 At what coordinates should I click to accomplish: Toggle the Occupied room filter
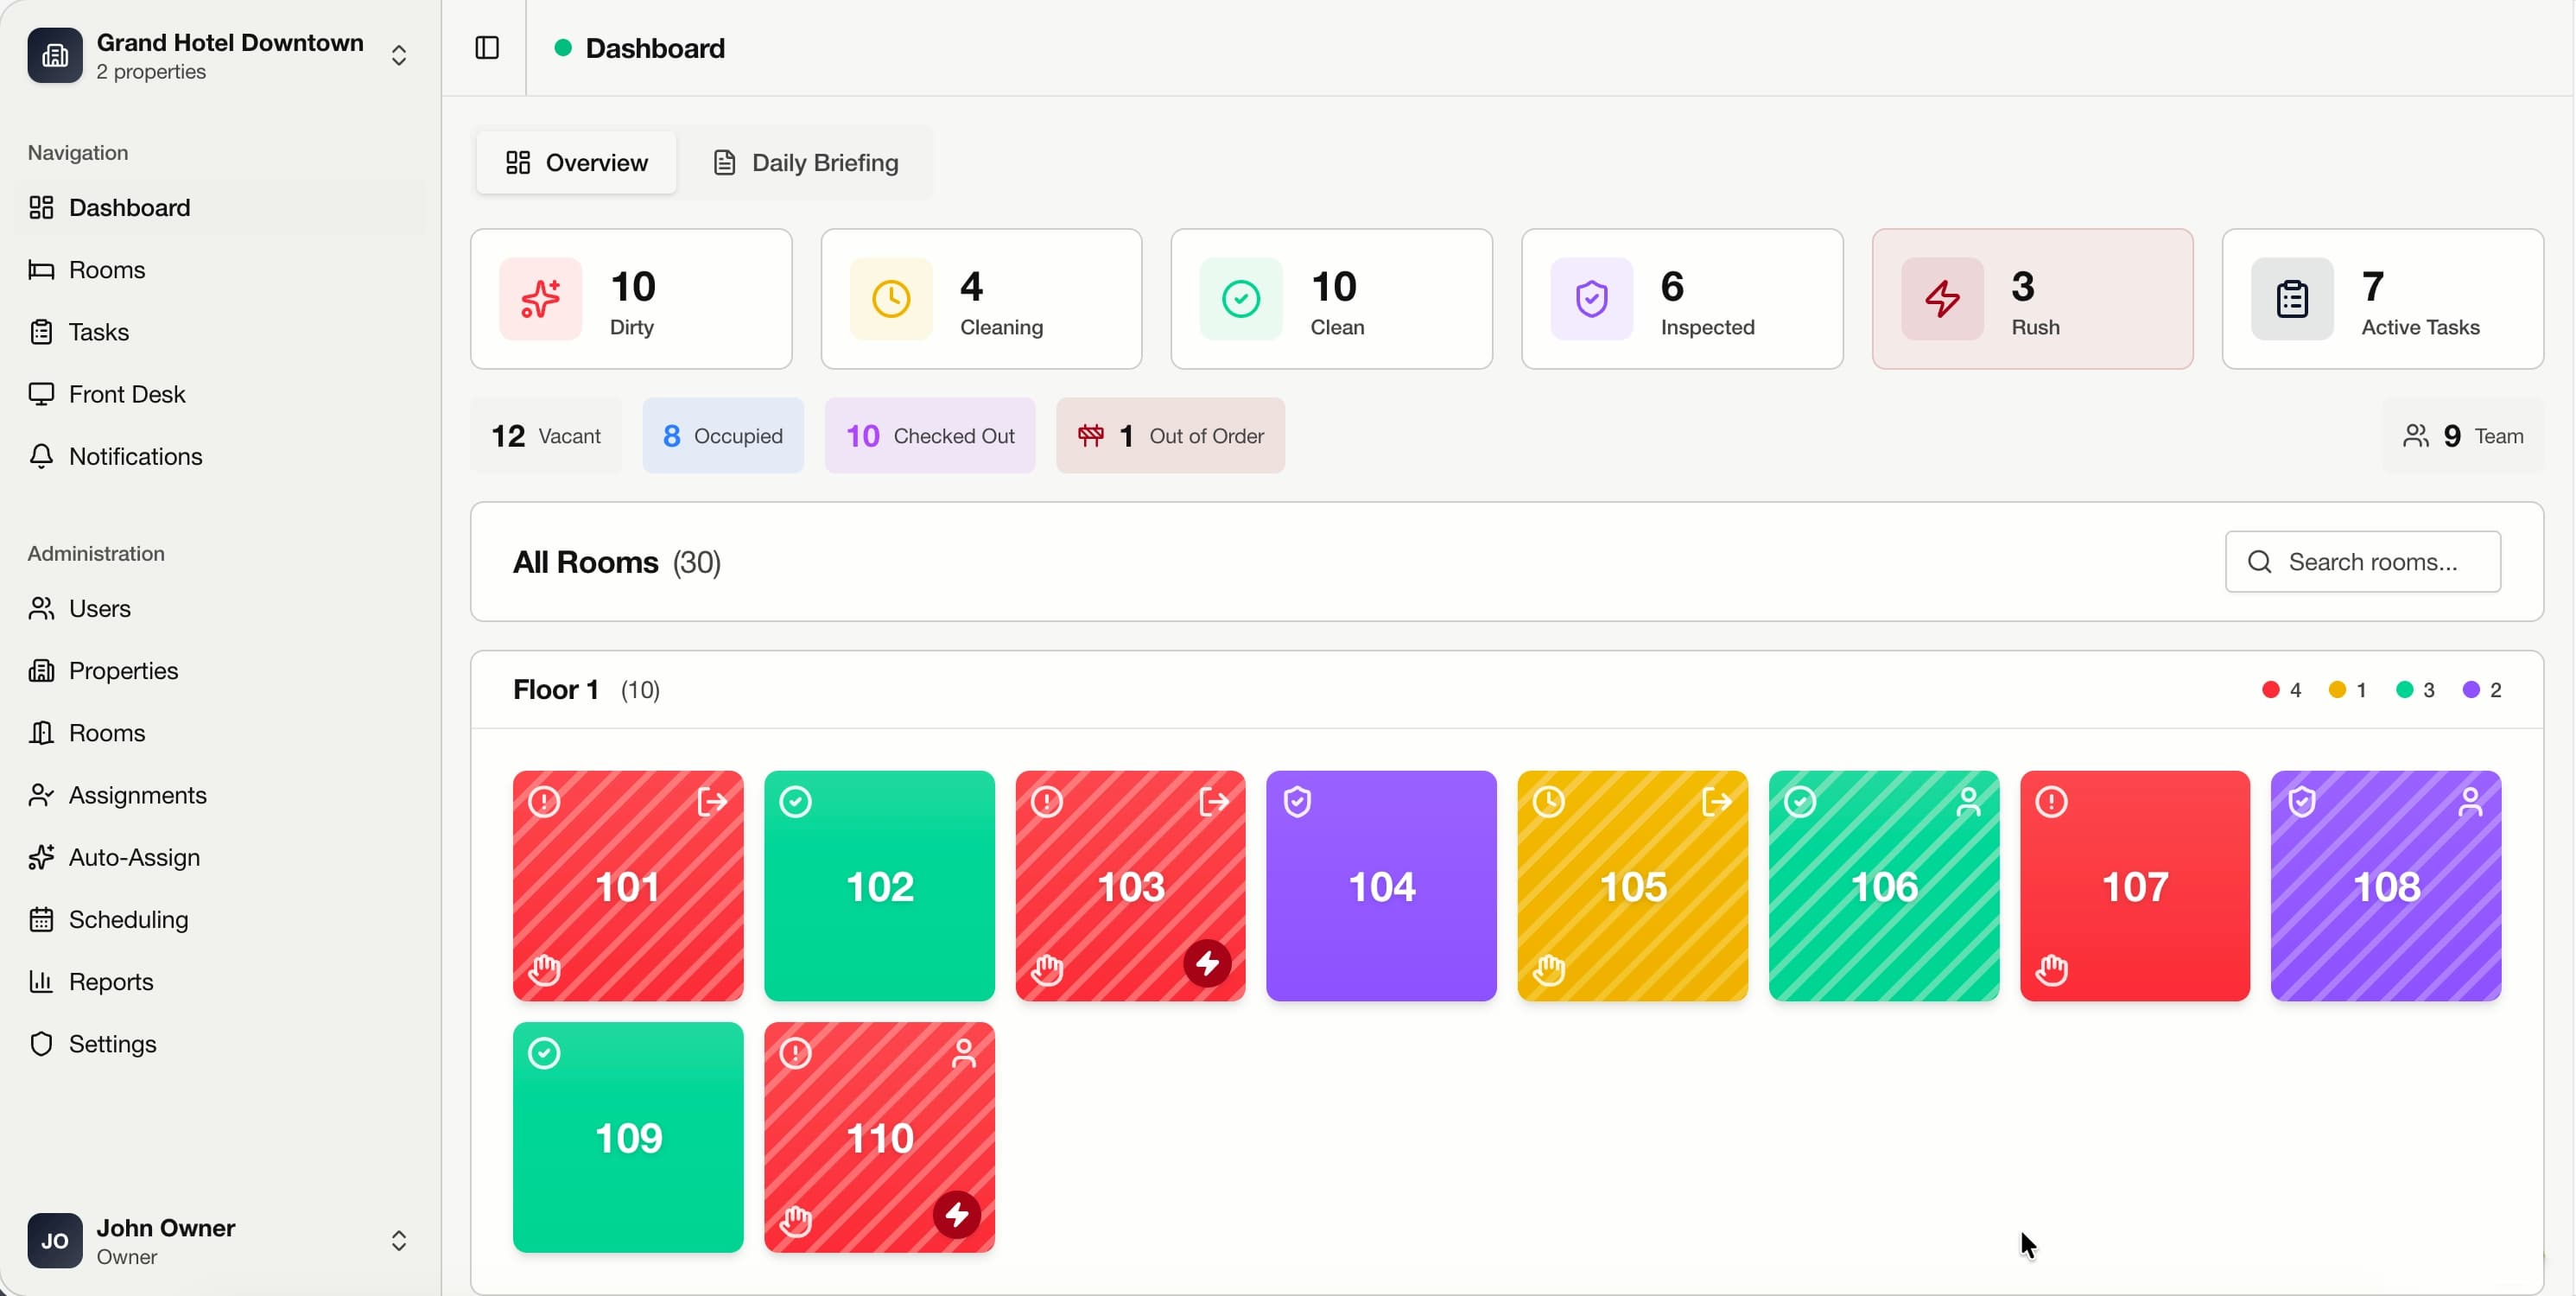[722, 435]
